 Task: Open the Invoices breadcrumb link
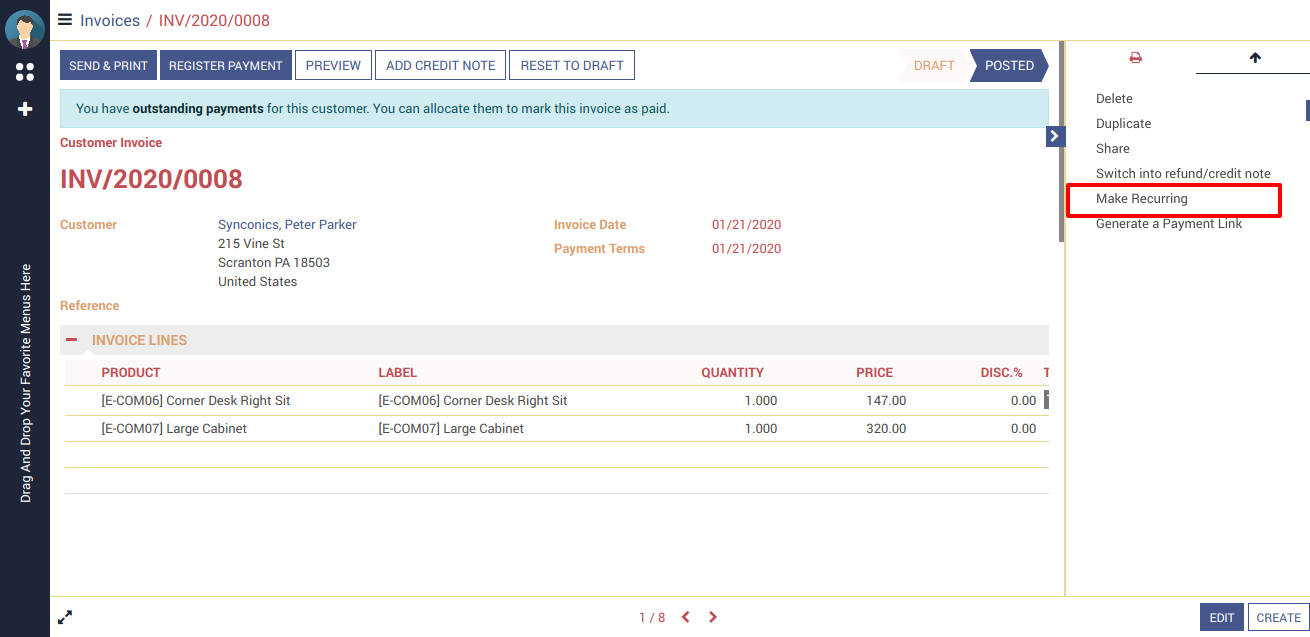click(x=109, y=20)
